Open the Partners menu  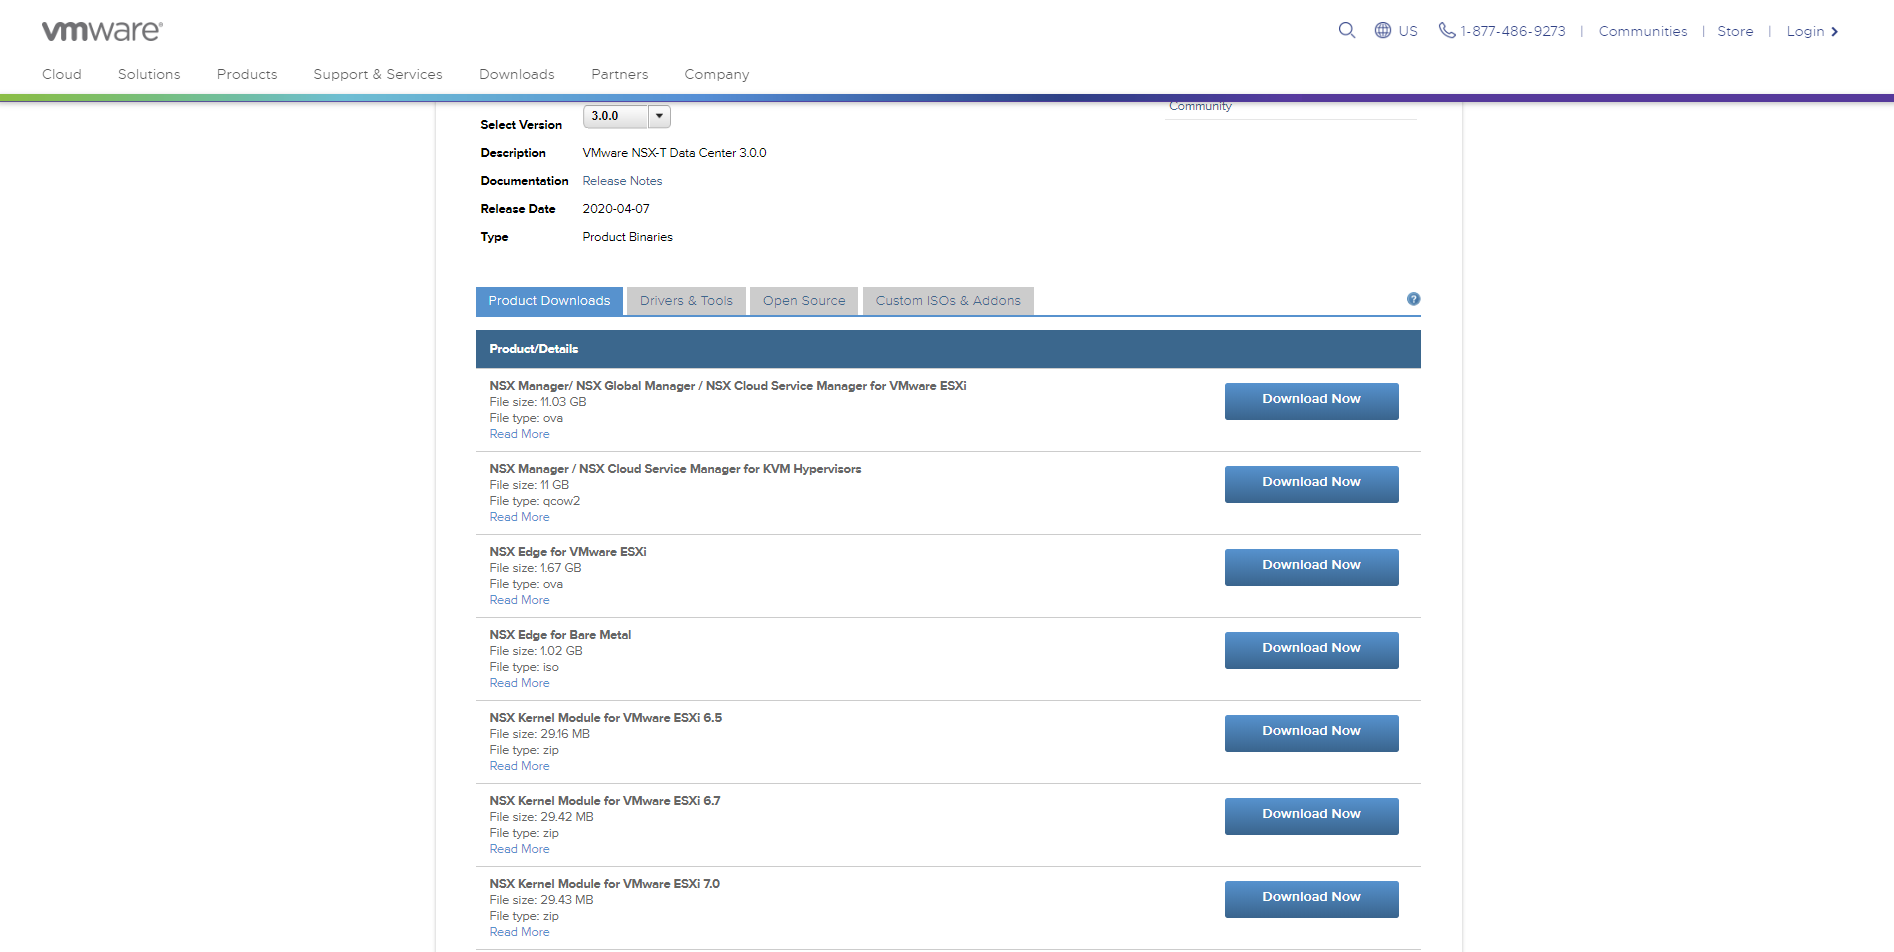620,74
